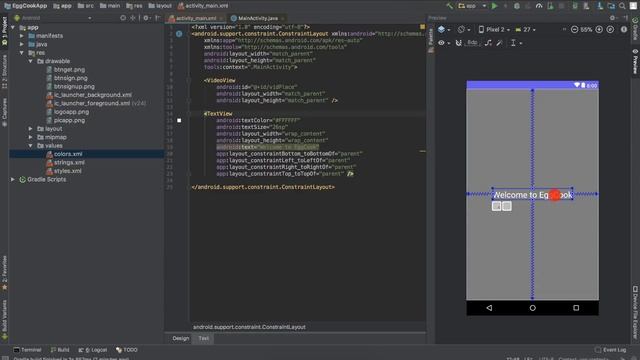Click the Clear All Constraints icon
The height and width of the screenshot is (360, 640).
488,43
